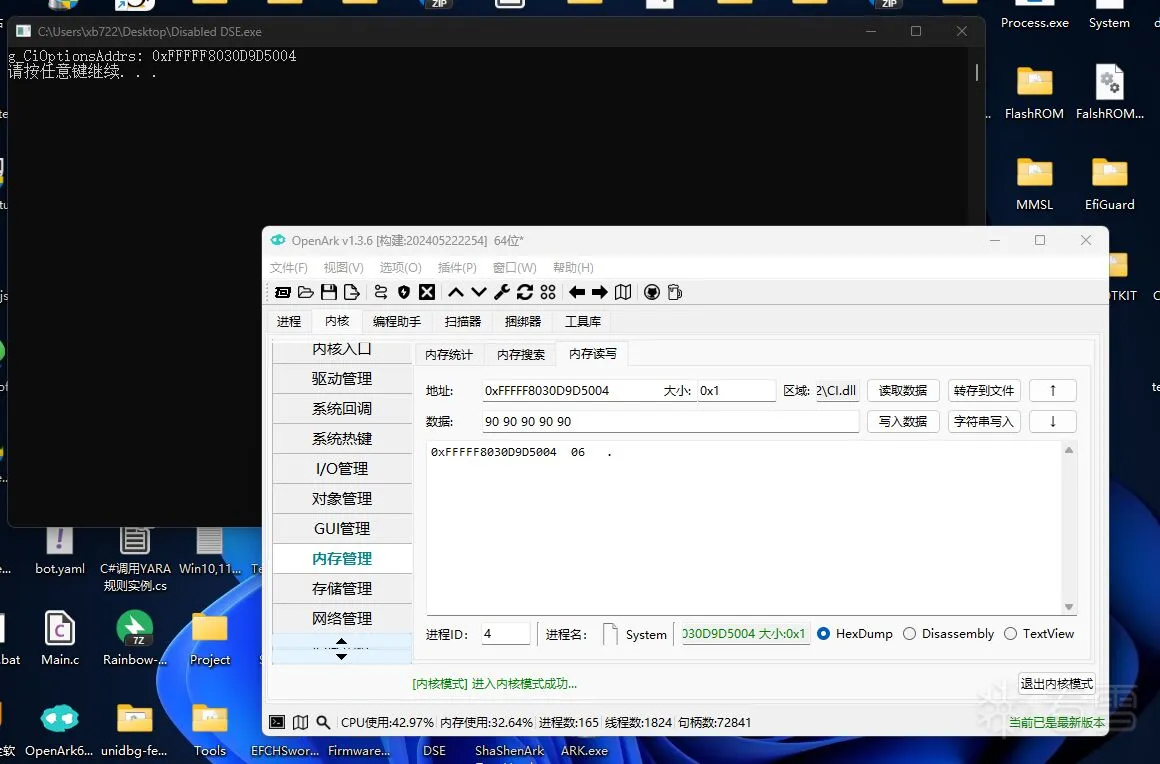Click the magnifier icon in status bar
Screen dimensions: 1160x764
(323, 722)
